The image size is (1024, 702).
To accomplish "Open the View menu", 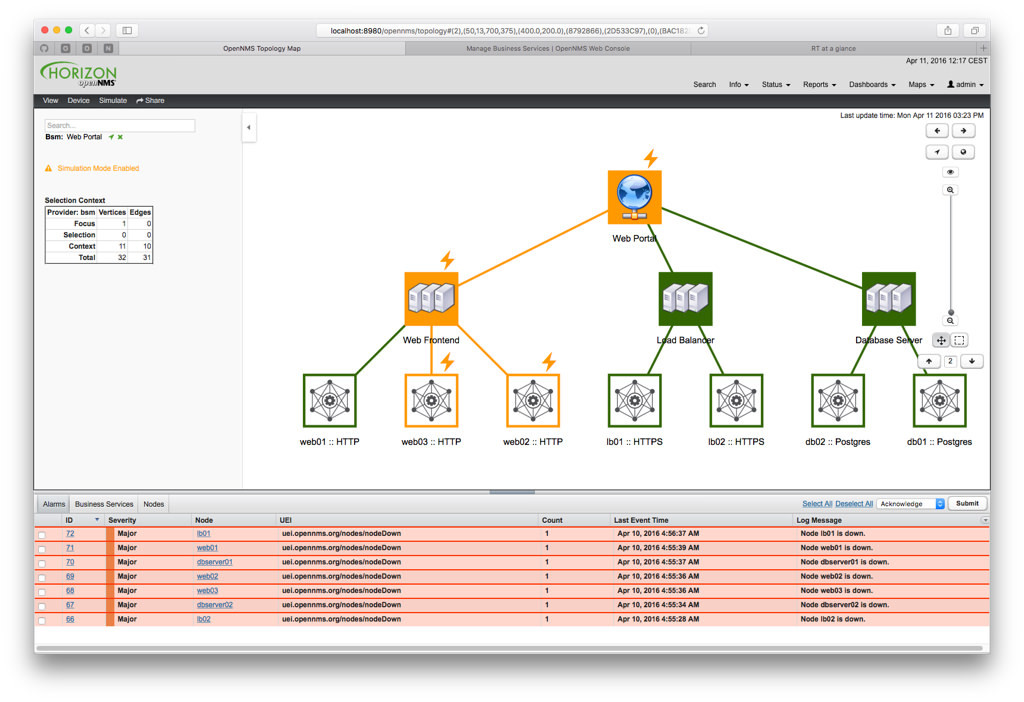I will click(50, 101).
